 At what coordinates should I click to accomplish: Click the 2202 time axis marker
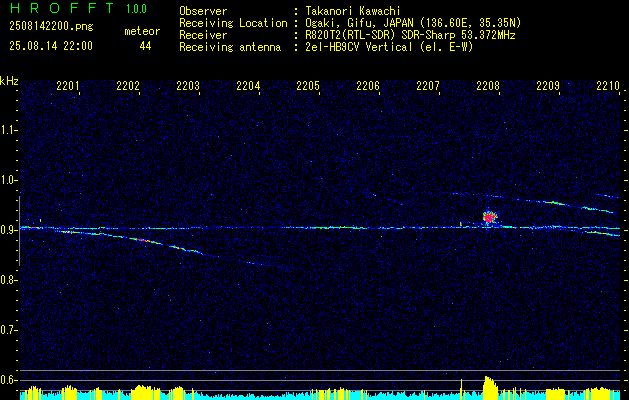[128, 85]
